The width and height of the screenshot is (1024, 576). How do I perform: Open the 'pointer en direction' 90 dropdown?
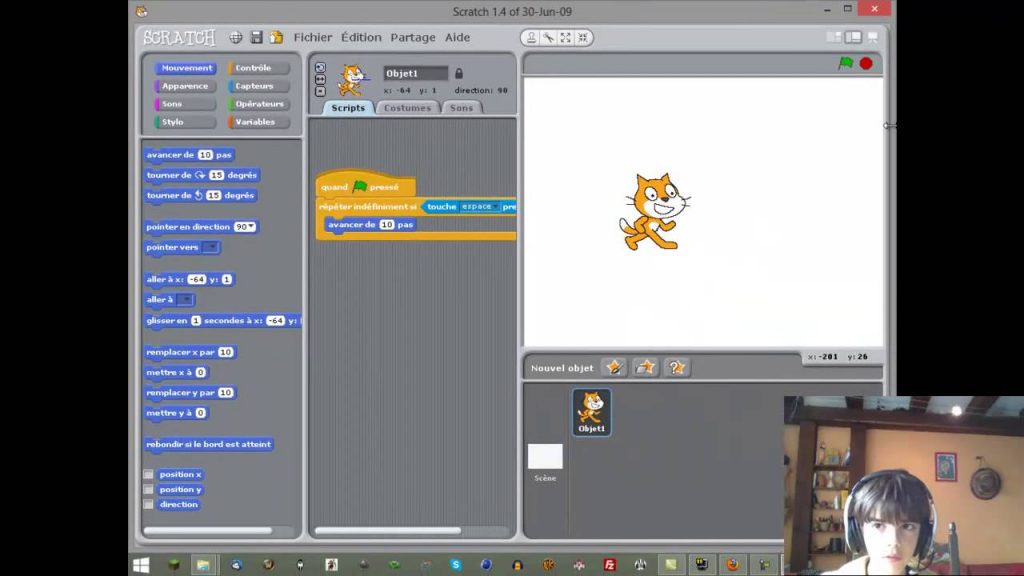click(245, 227)
